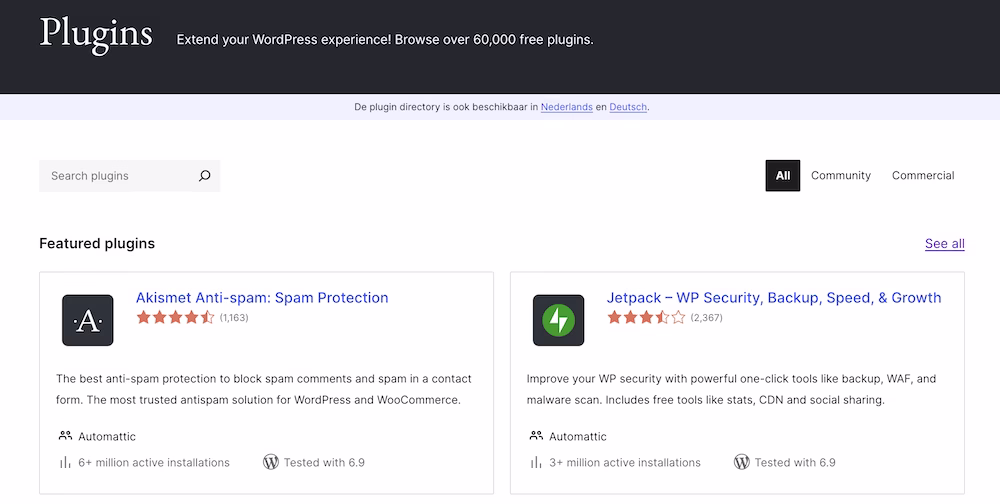This screenshot has height=504, width=1000.
Task: Click the search magnifier icon
Action: pyautogui.click(x=204, y=175)
